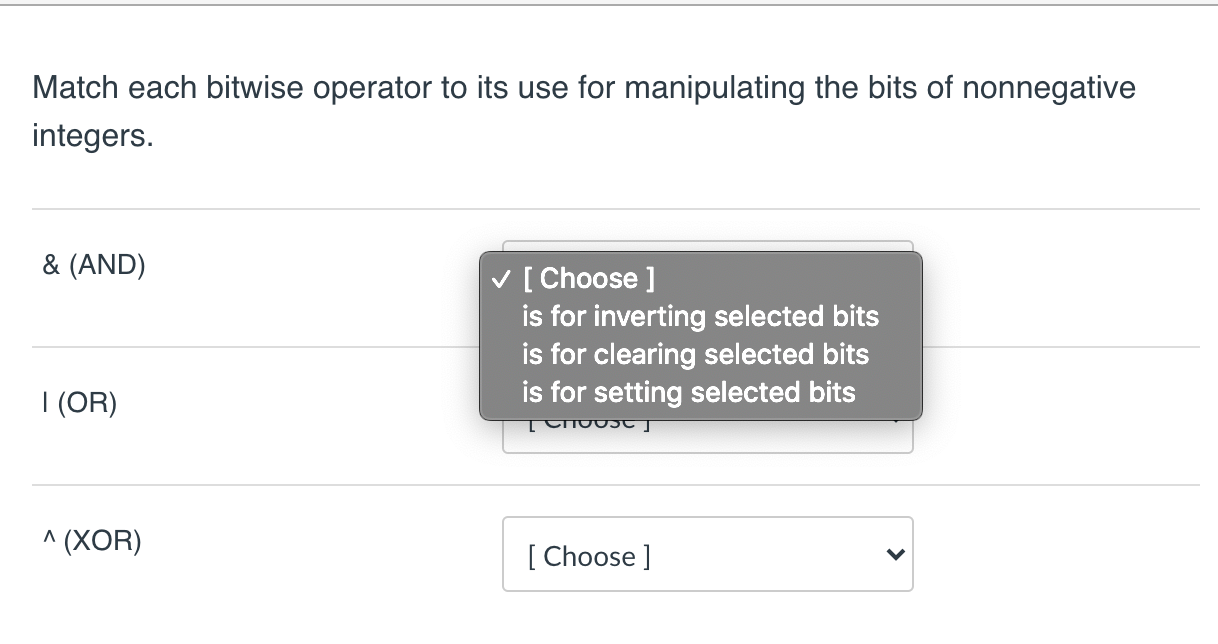Click the | (OR) operator label

click(79, 403)
